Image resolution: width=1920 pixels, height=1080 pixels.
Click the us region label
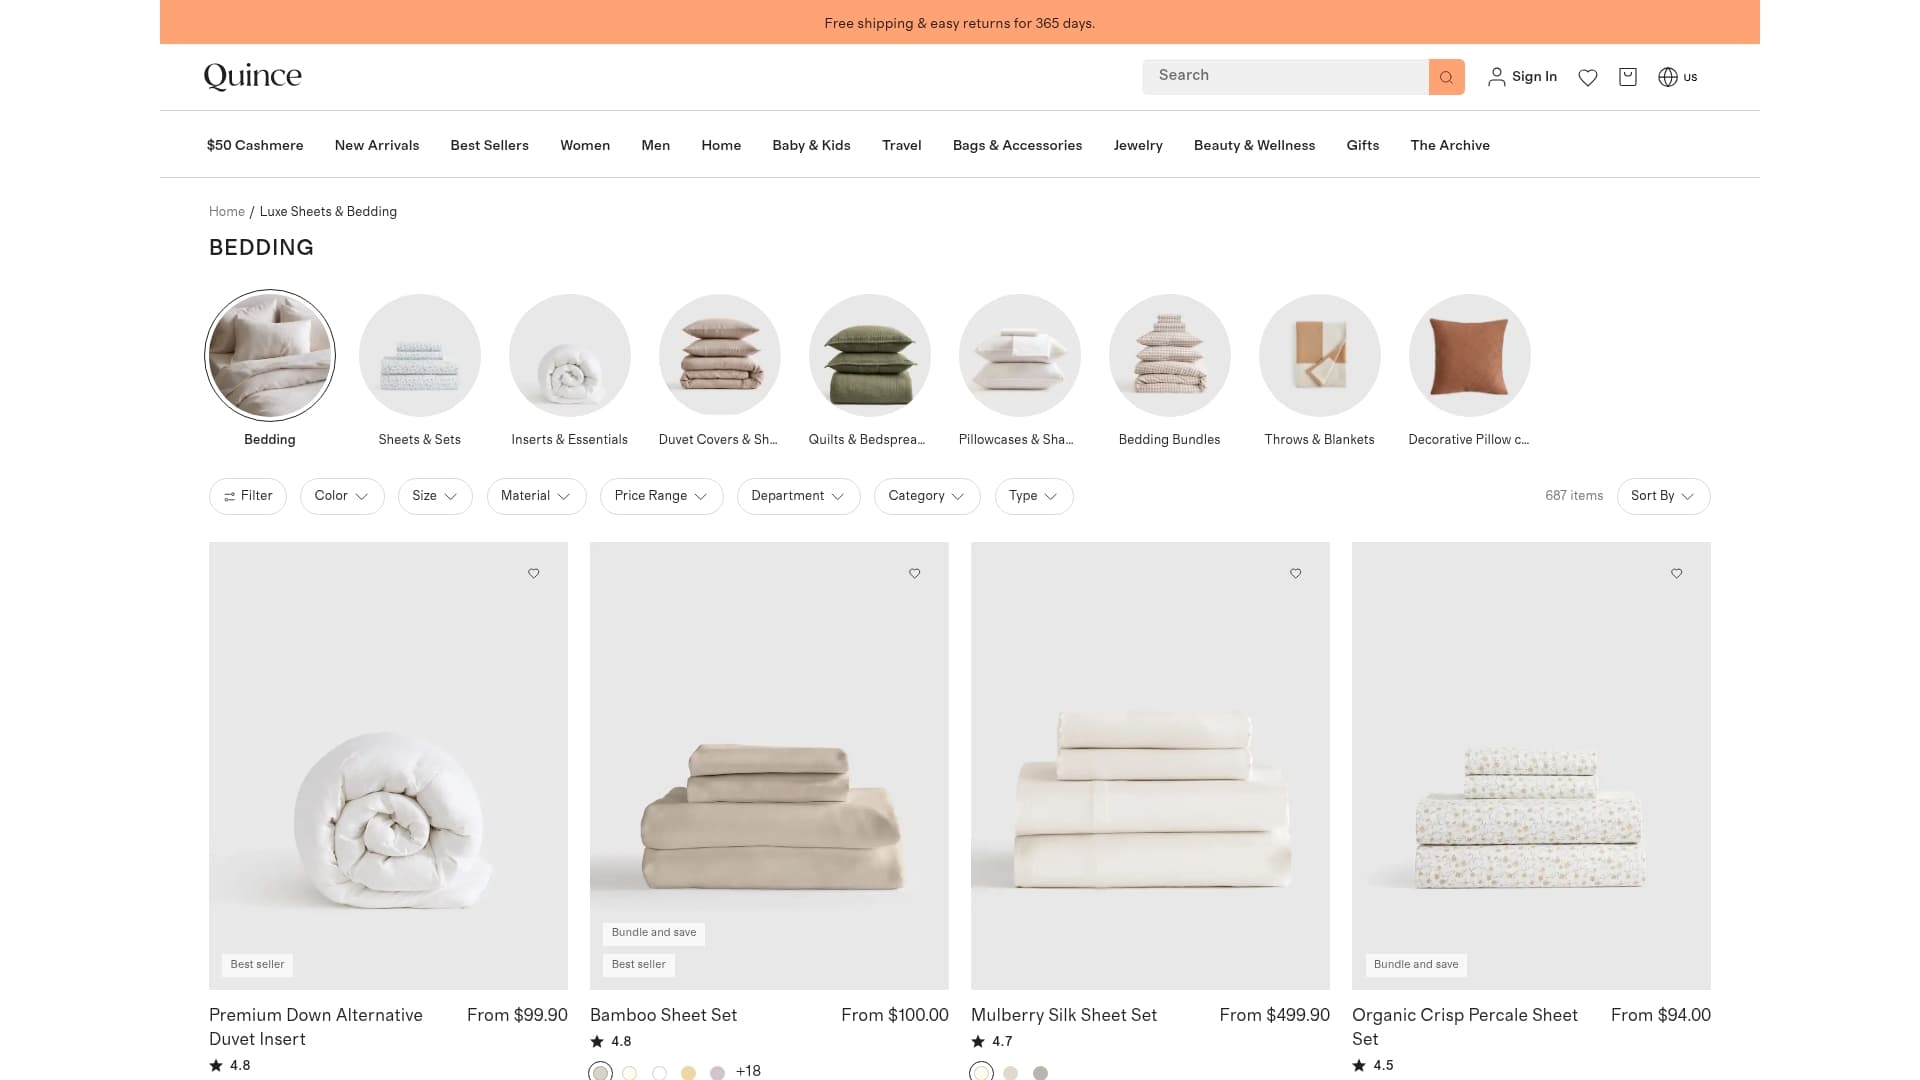click(x=1690, y=77)
